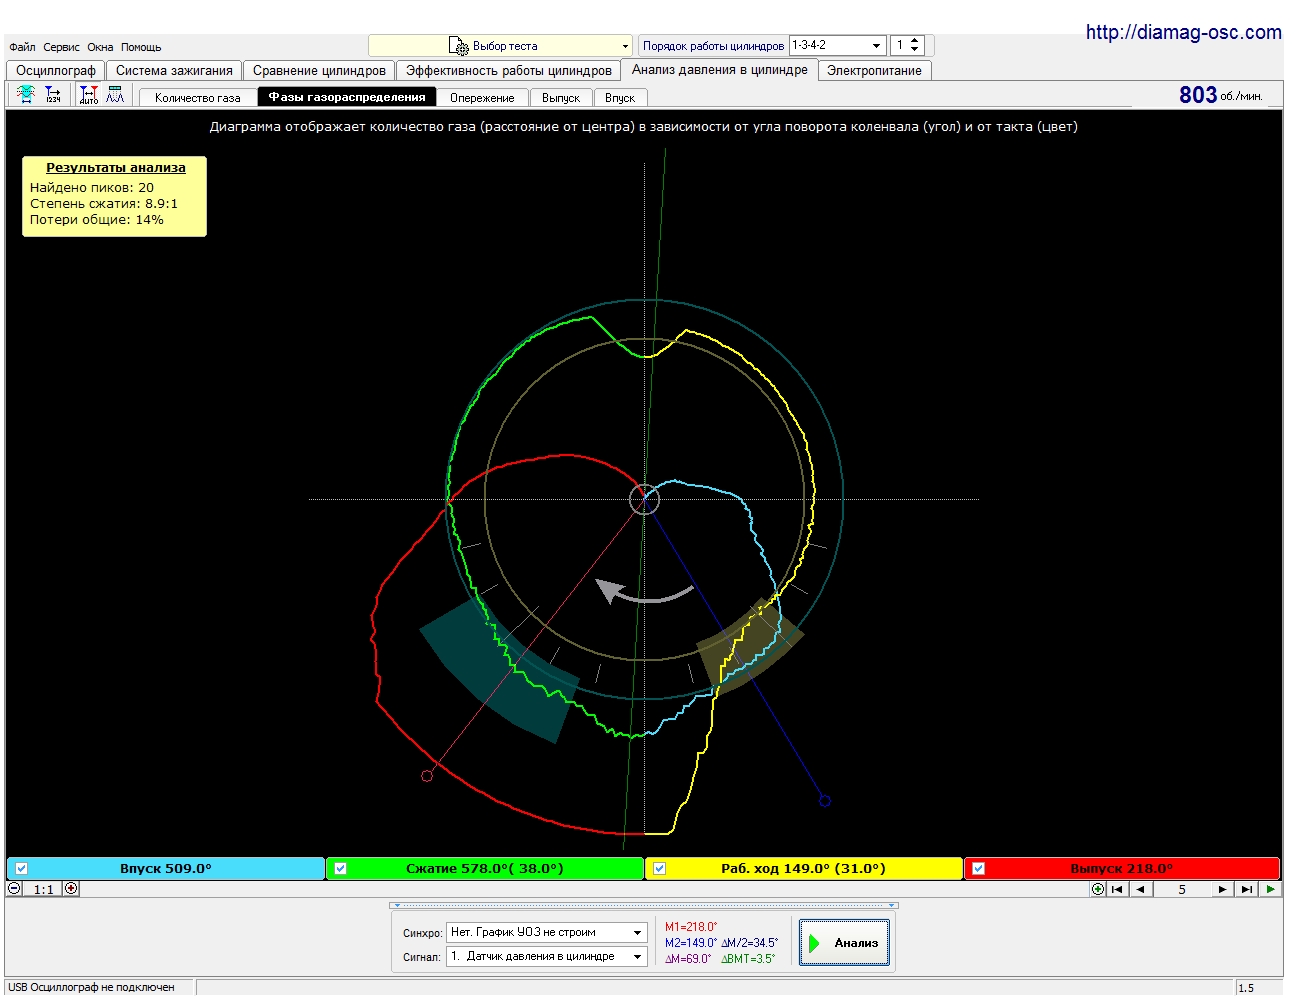Image resolution: width=1296 pixels, height=1000 pixels.
Task: Click the M1=218.0° value
Action: coord(691,927)
